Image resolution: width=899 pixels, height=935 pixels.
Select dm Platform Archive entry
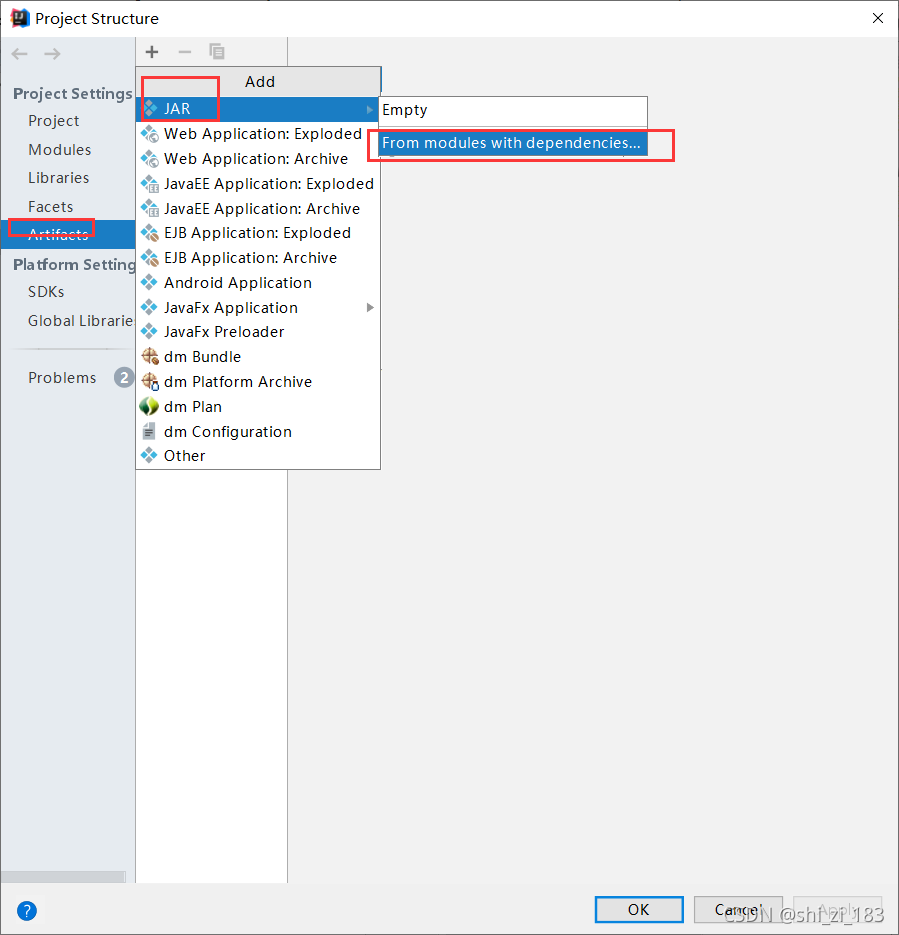coord(258,382)
